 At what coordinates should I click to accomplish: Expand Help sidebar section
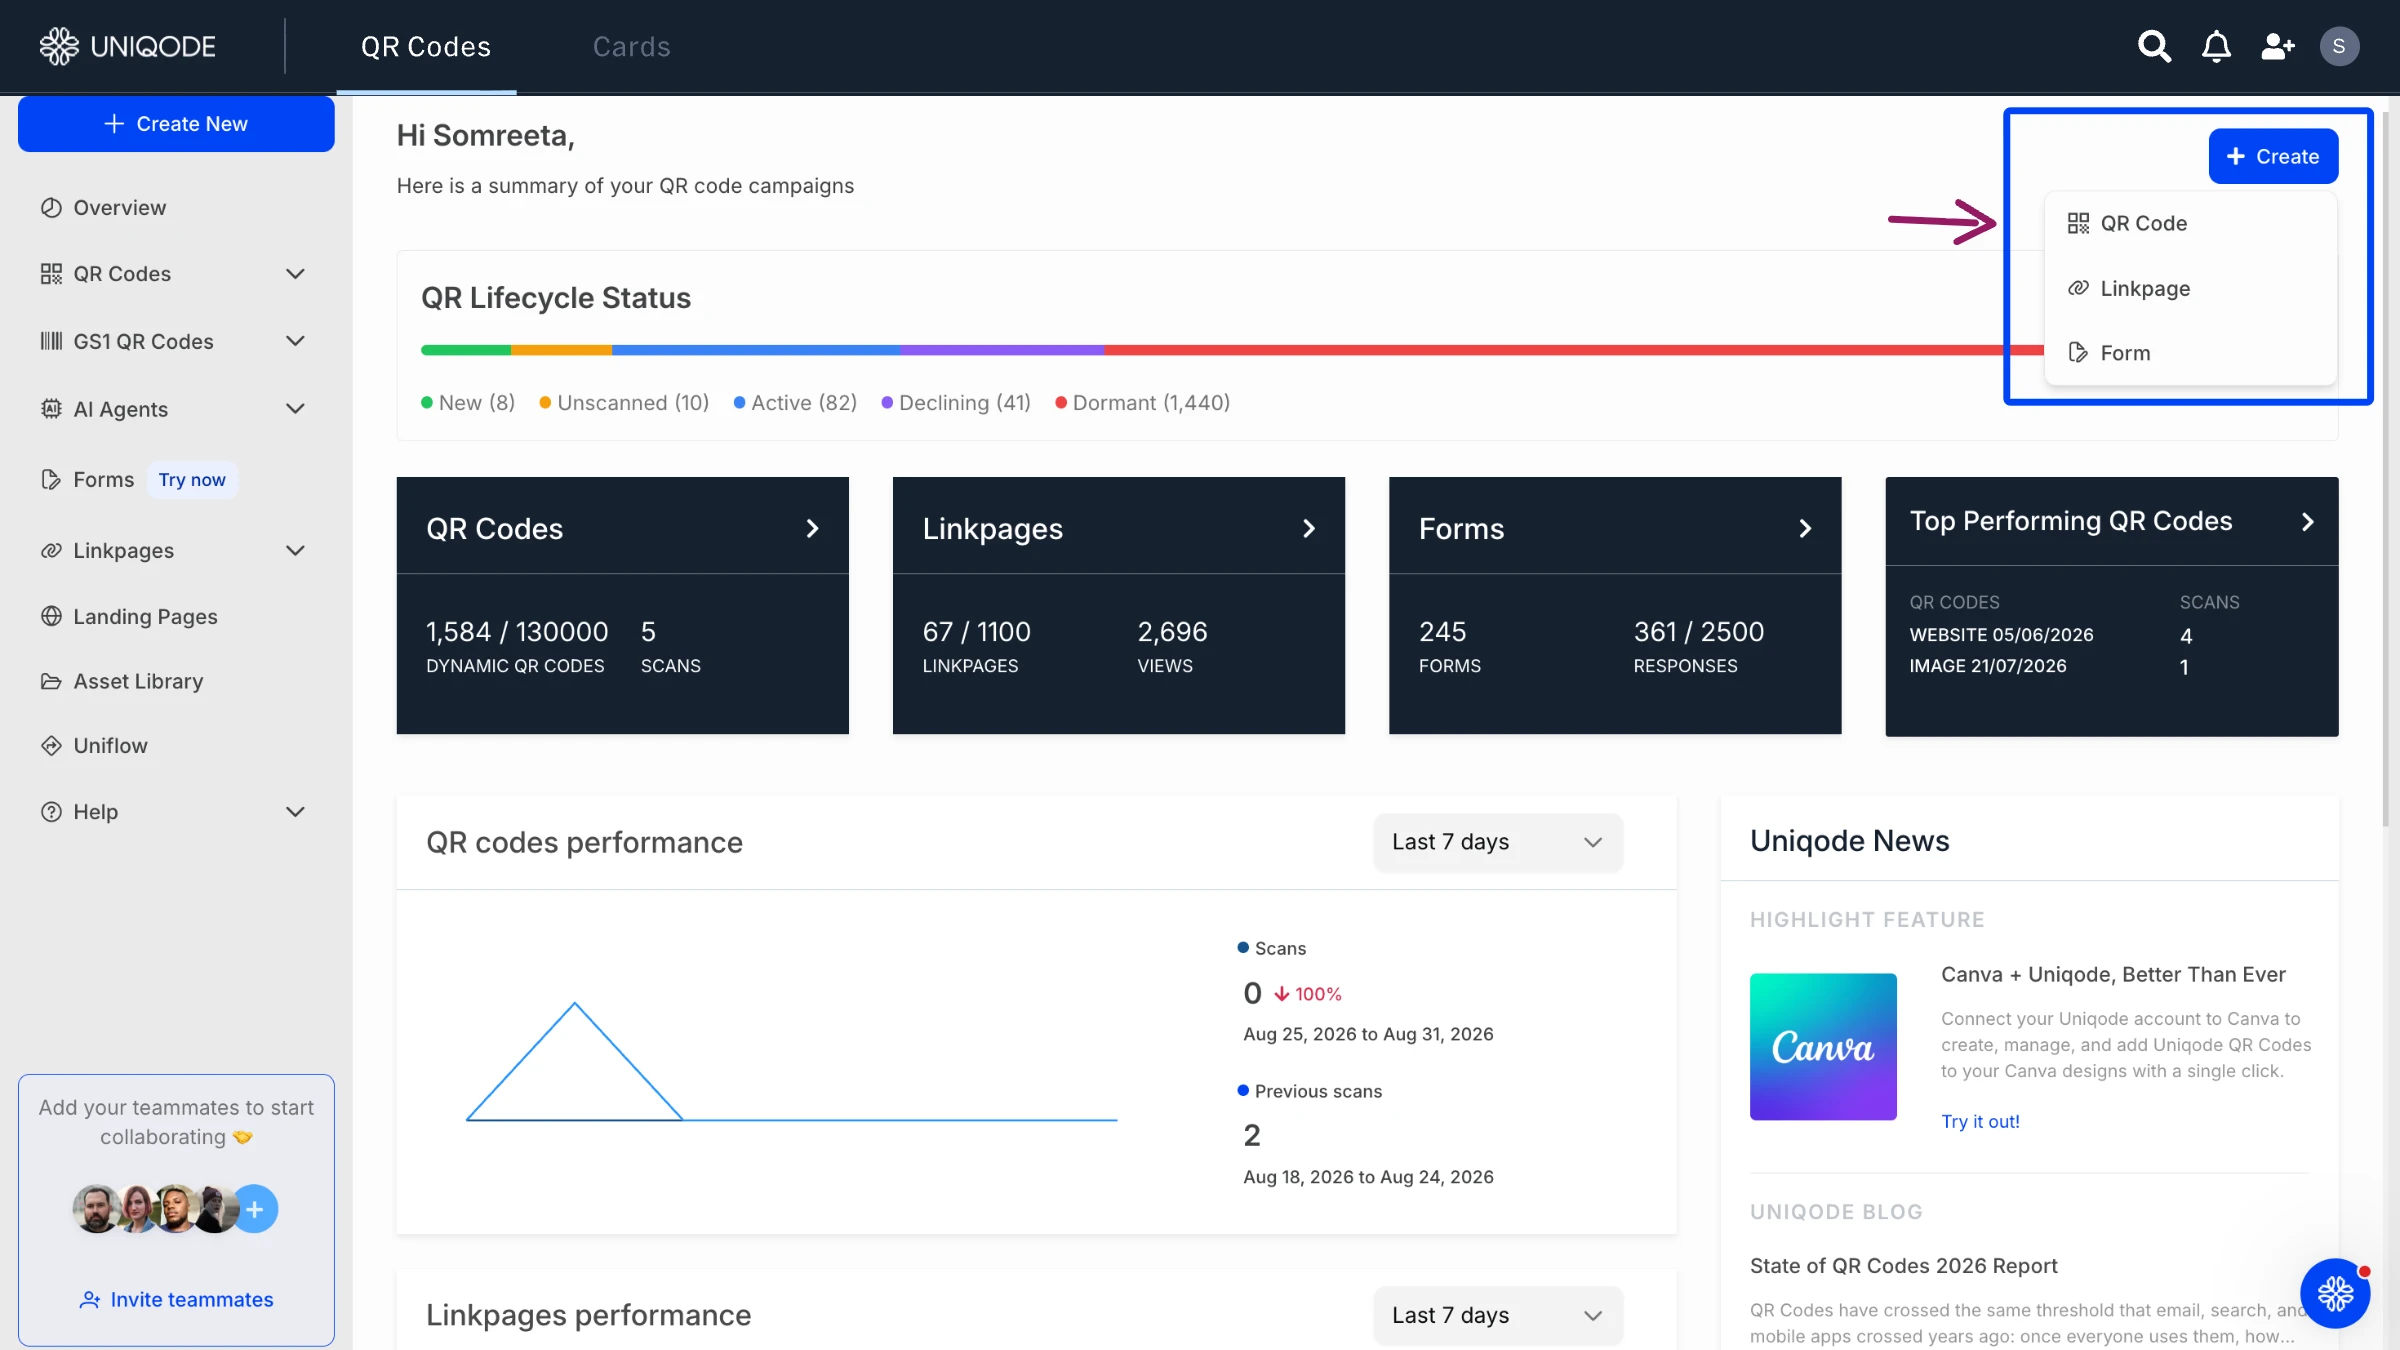pos(295,812)
